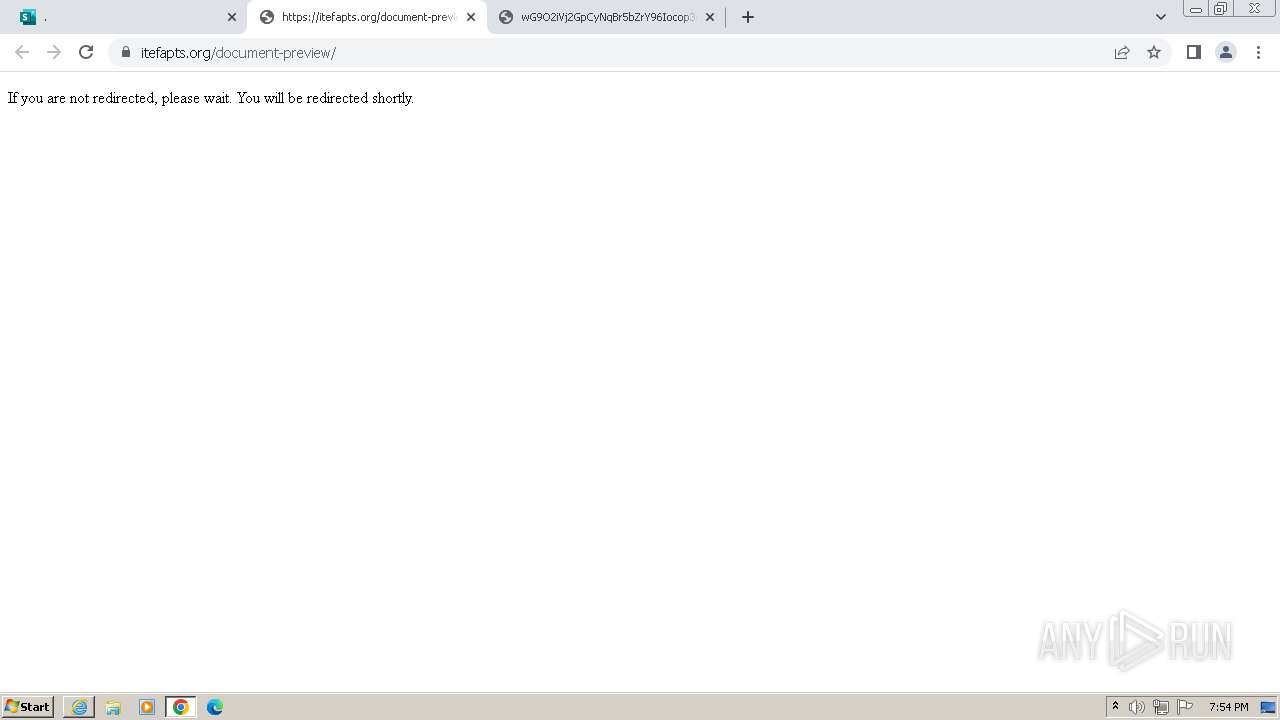Go forward to the next page
Image resolution: width=1280 pixels, height=720 pixels.
(54, 52)
